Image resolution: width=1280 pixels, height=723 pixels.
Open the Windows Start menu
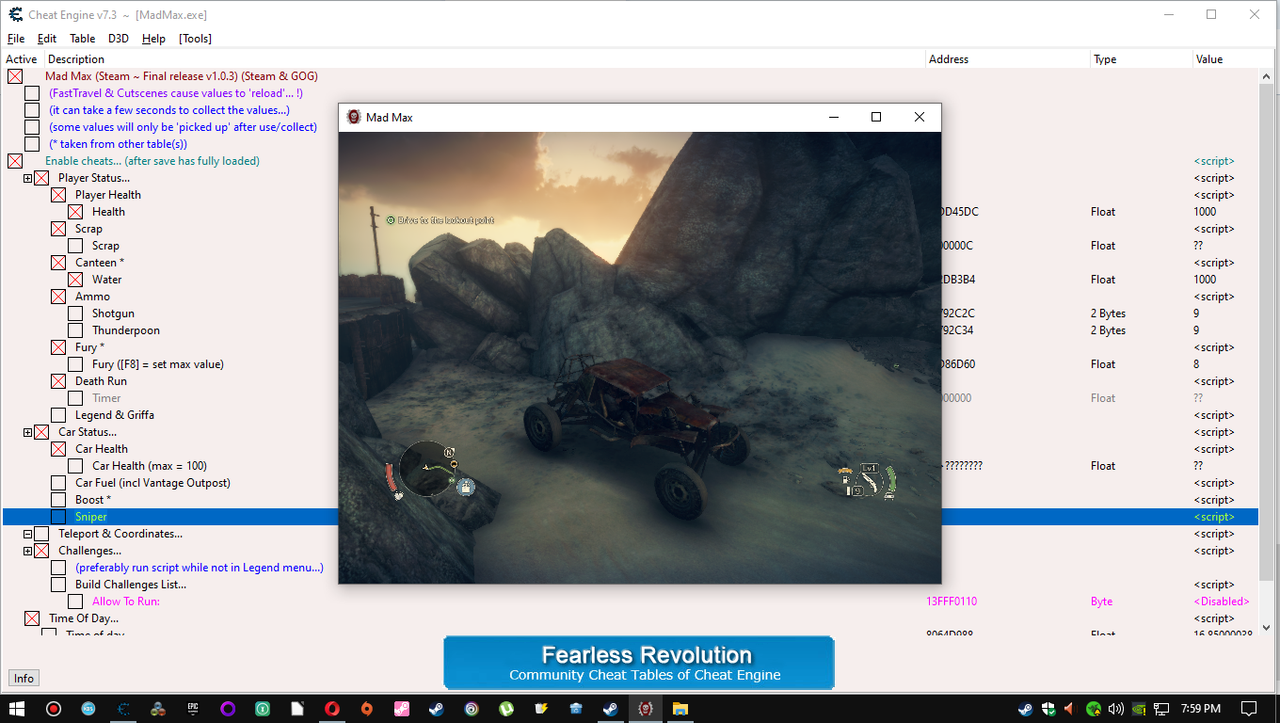pyautogui.click(x=18, y=709)
